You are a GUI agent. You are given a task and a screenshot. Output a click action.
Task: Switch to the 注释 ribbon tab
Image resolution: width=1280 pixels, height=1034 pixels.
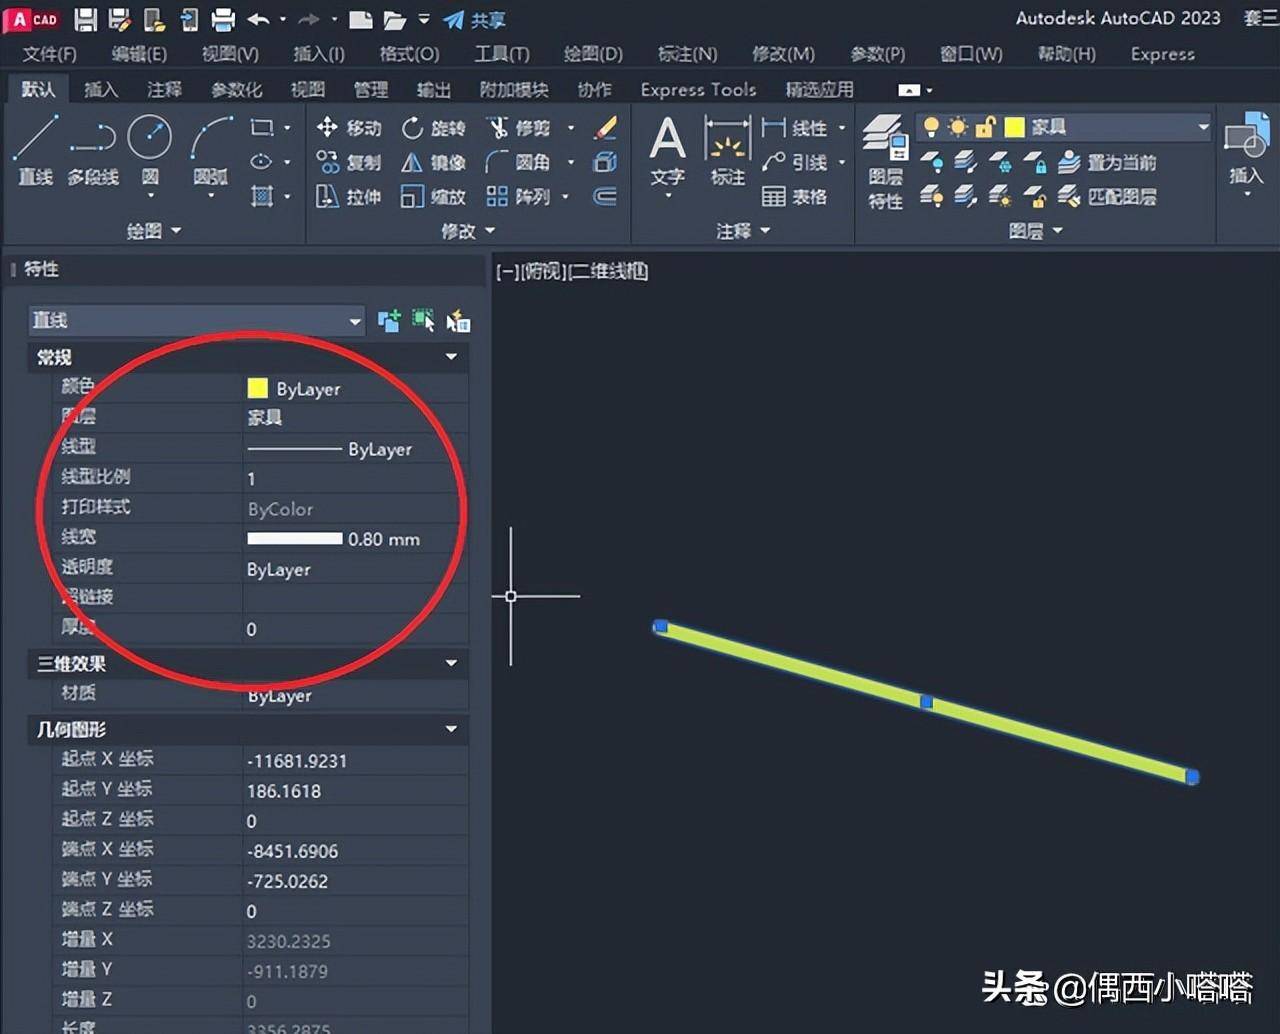coord(164,90)
